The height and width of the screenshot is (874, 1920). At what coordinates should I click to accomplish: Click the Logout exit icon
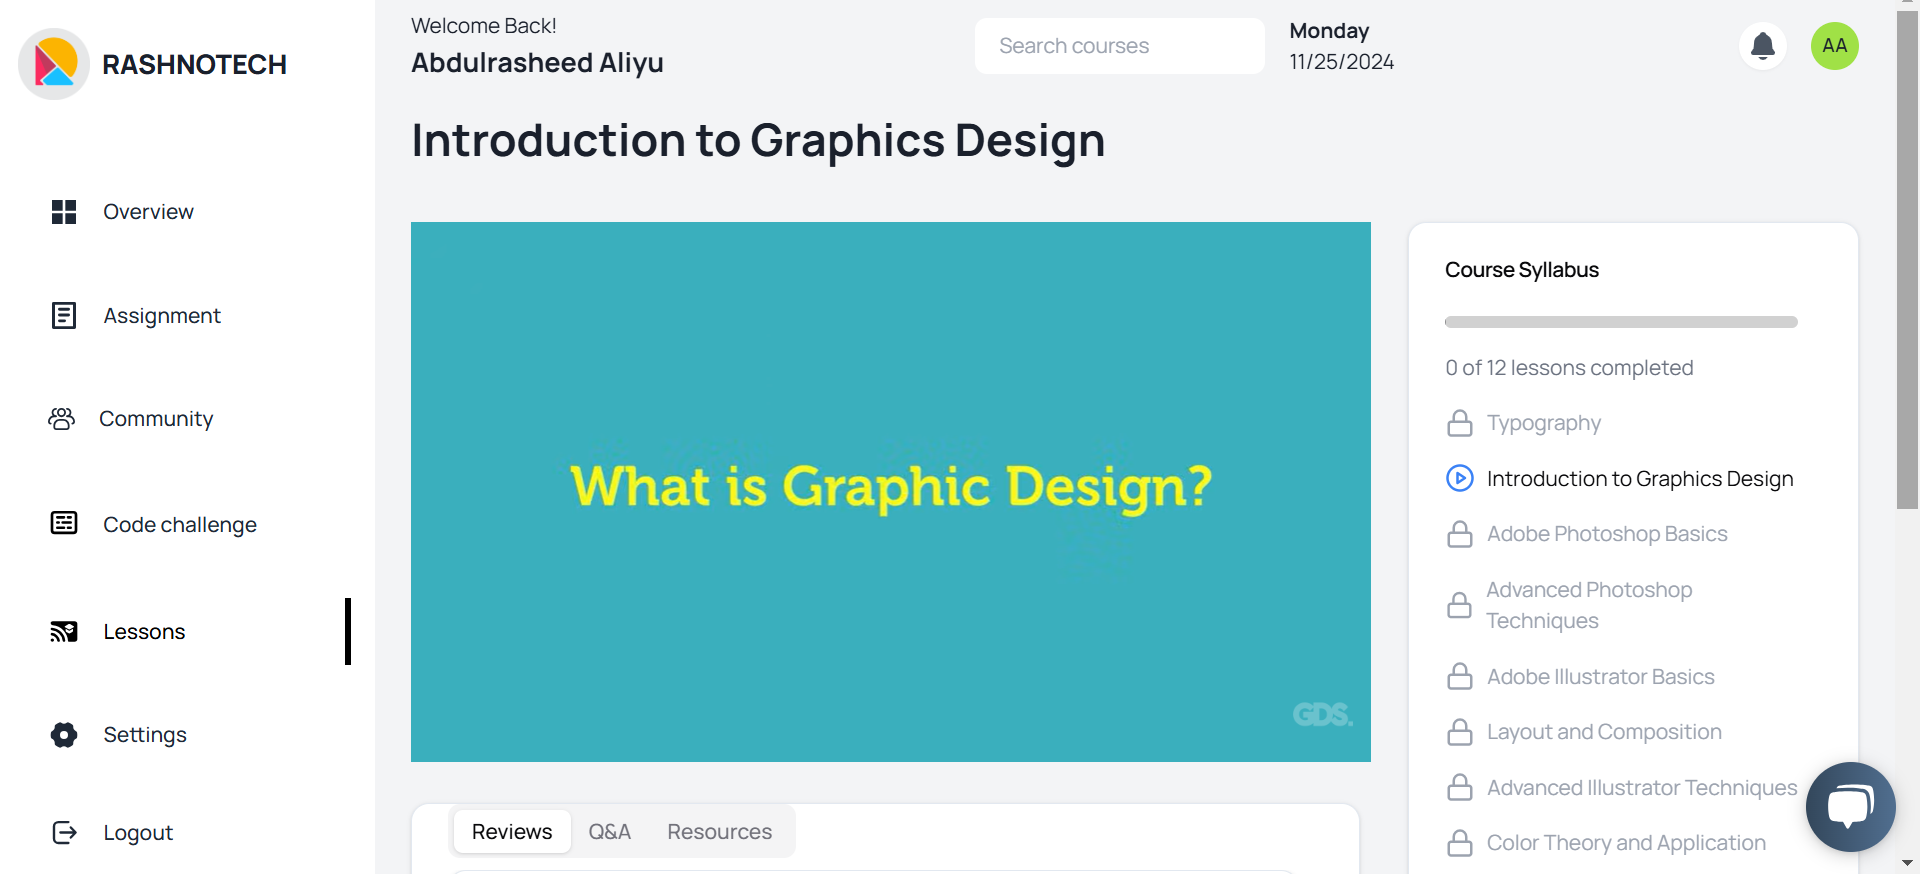click(x=64, y=833)
